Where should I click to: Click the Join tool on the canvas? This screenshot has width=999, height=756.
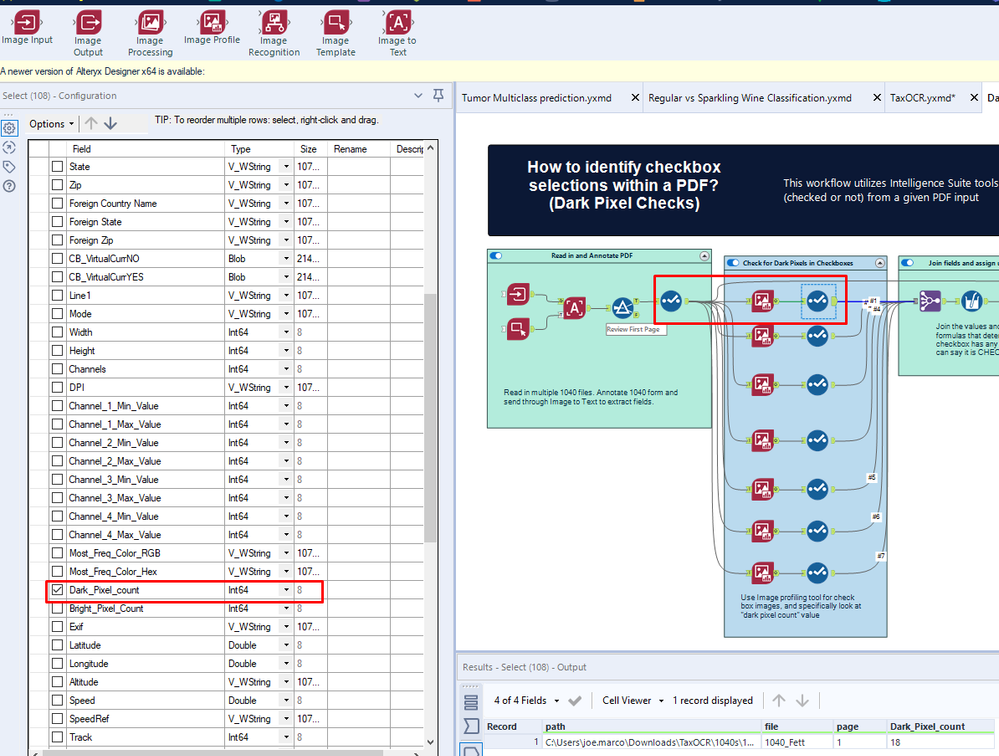[x=930, y=301]
